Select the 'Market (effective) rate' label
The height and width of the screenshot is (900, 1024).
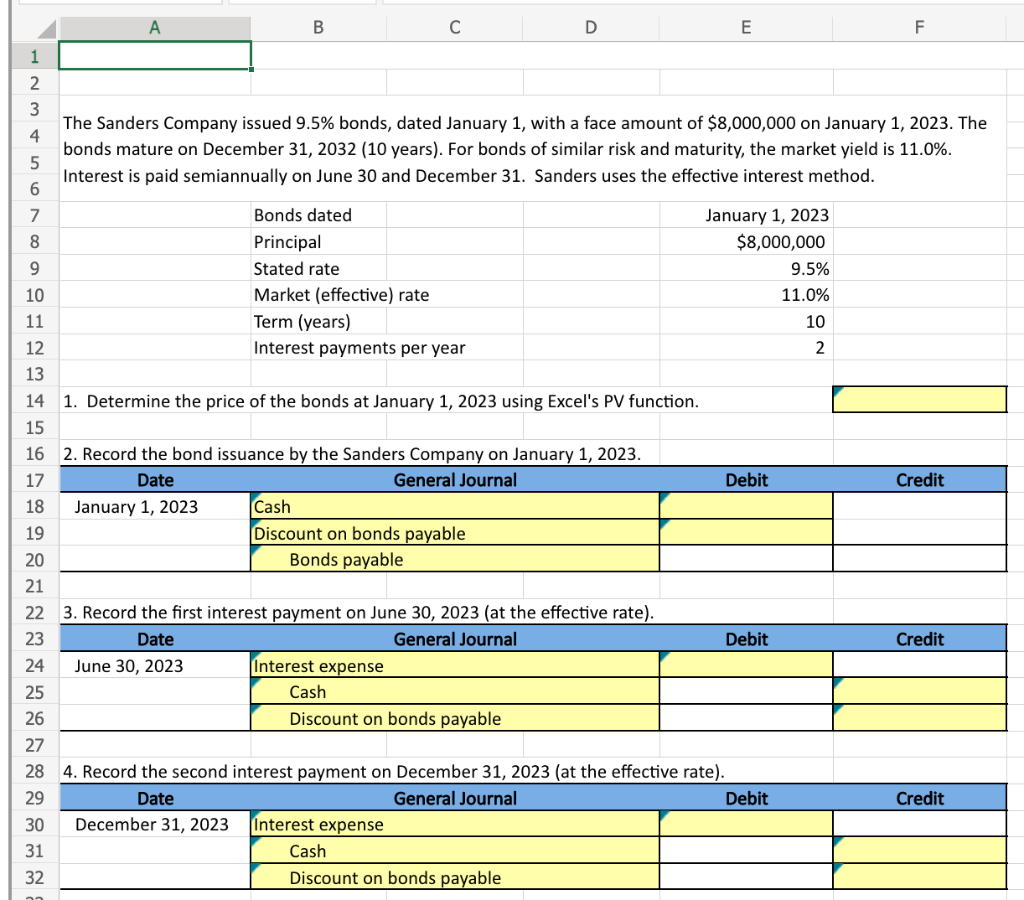[x=342, y=295]
